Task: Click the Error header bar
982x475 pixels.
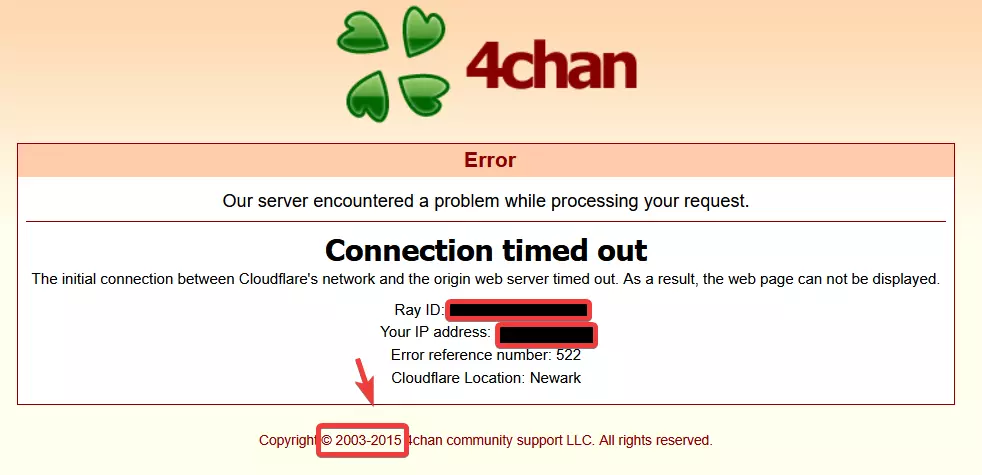Action: (486, 160)
